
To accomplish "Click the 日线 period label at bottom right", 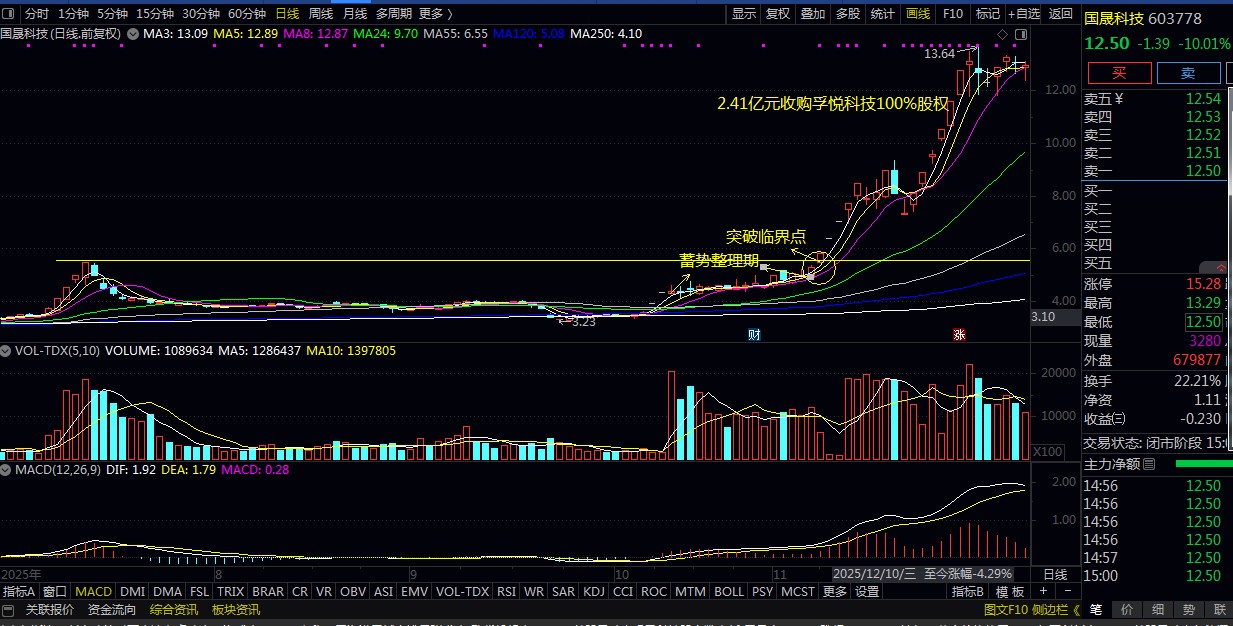I will point(1055,575).
